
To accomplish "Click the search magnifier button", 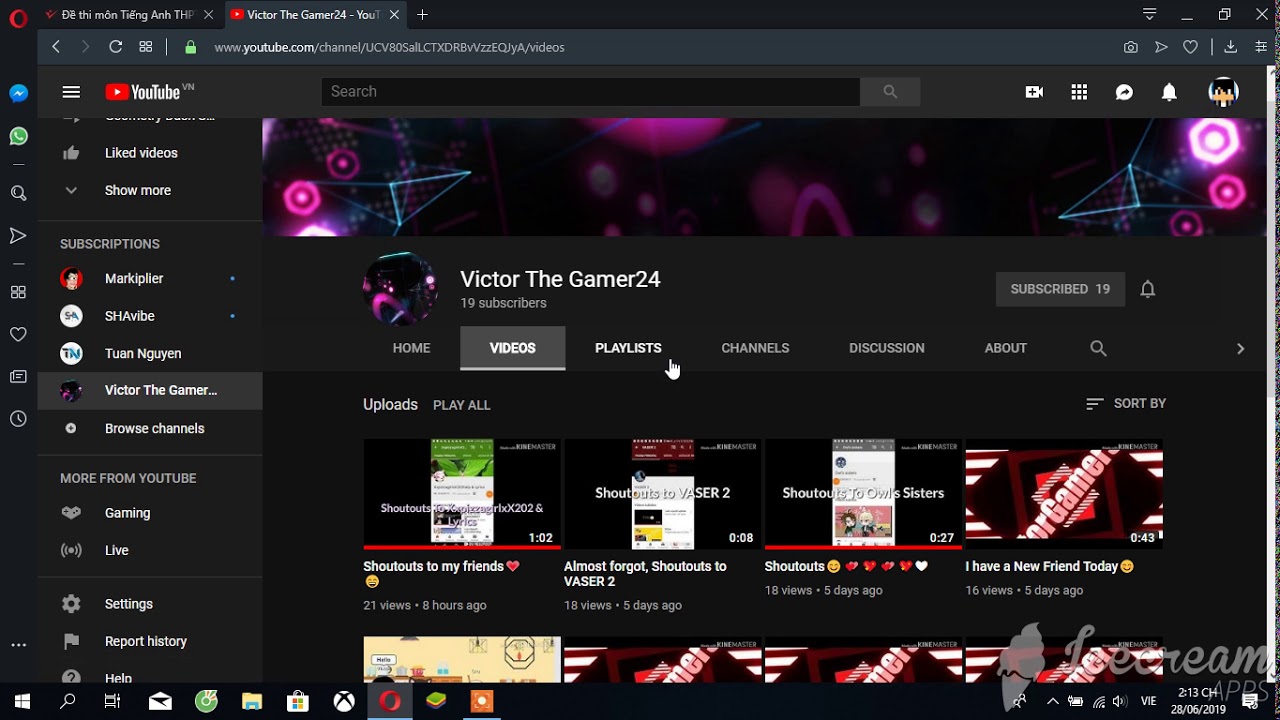I will [x=890, y=92].
